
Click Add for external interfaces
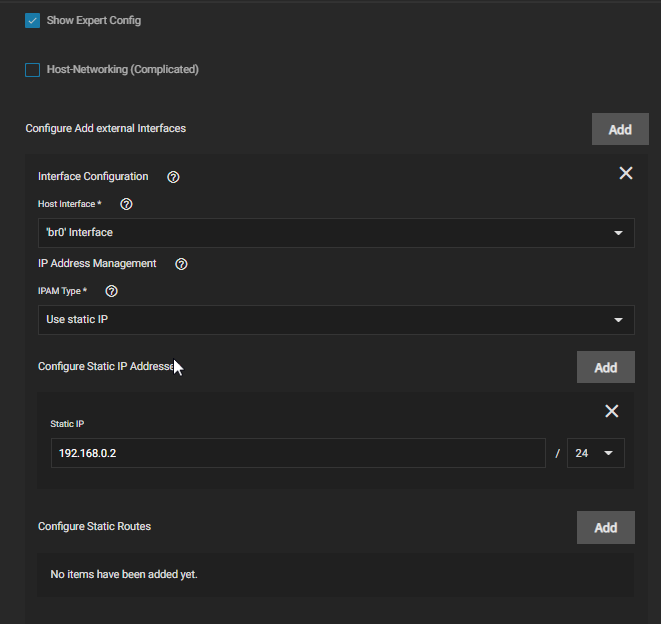(x=619, y=129)
